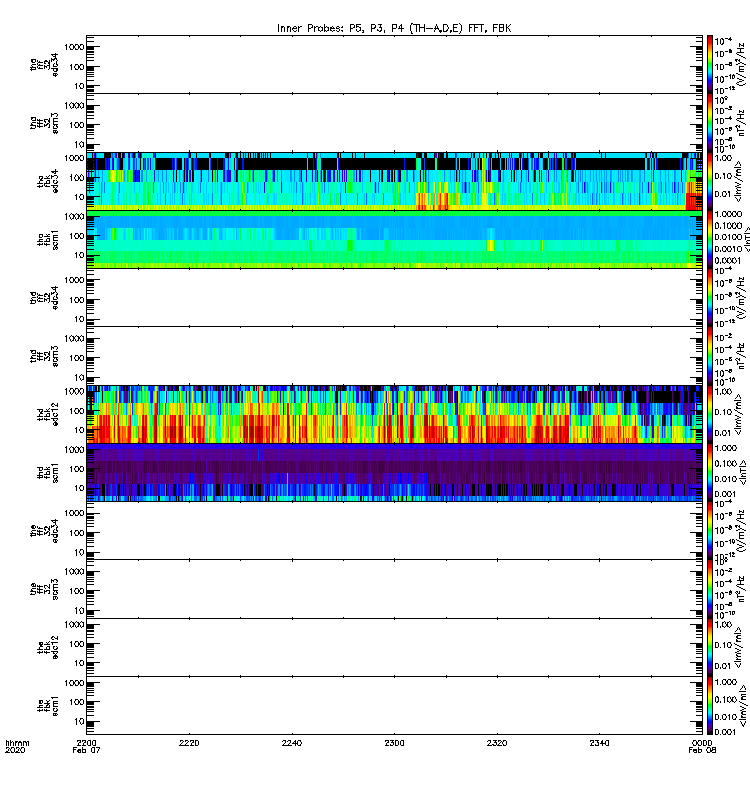Click the tha fbk edc34 spectrogram
The width and height of the screenshot is (750, 800).
click(394, 181)
